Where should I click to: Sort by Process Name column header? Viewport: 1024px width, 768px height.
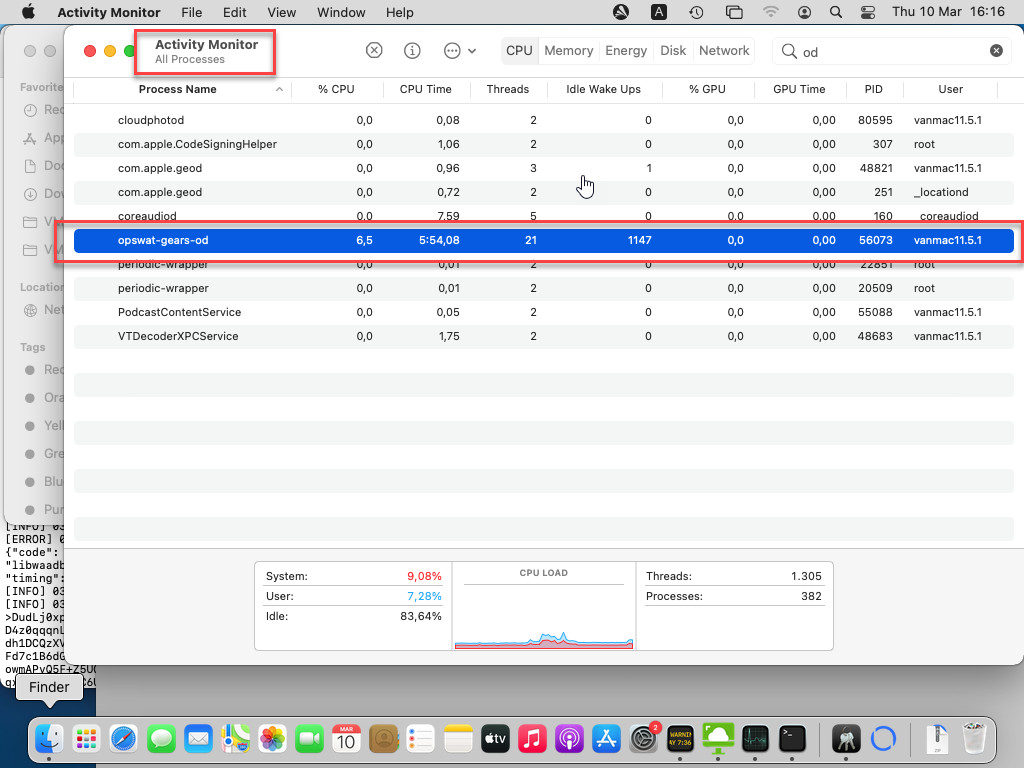178,89
